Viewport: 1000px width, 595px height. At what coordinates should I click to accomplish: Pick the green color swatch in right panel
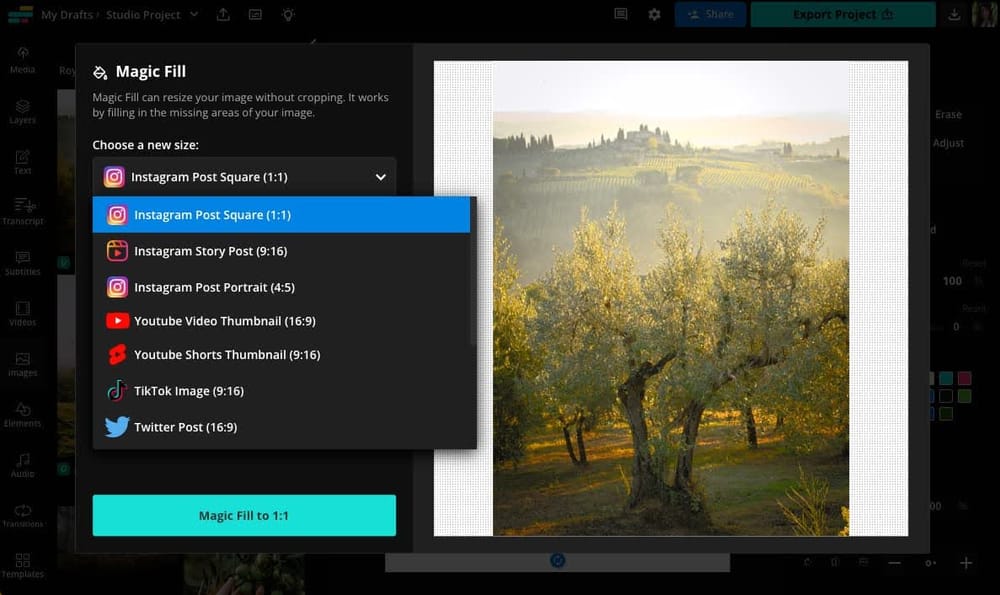(x=965, y=396)
